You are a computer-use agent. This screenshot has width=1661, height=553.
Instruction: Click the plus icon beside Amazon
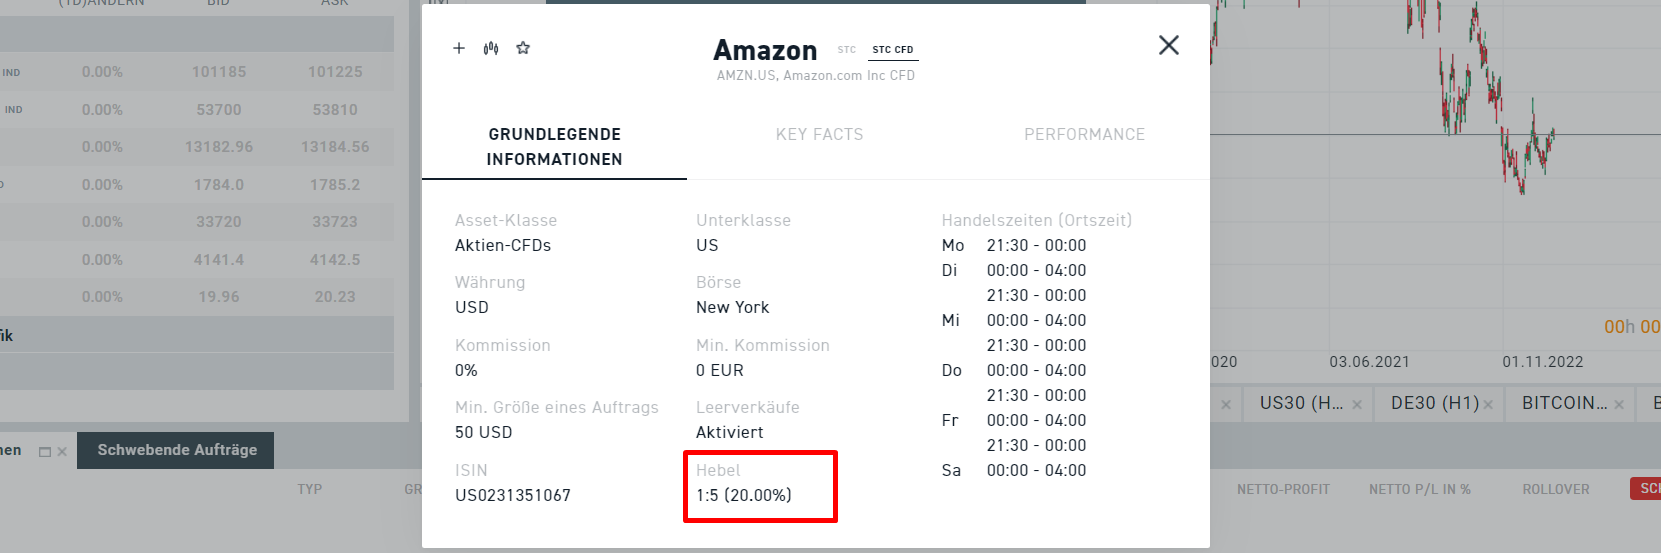click(x=459, y=48)
